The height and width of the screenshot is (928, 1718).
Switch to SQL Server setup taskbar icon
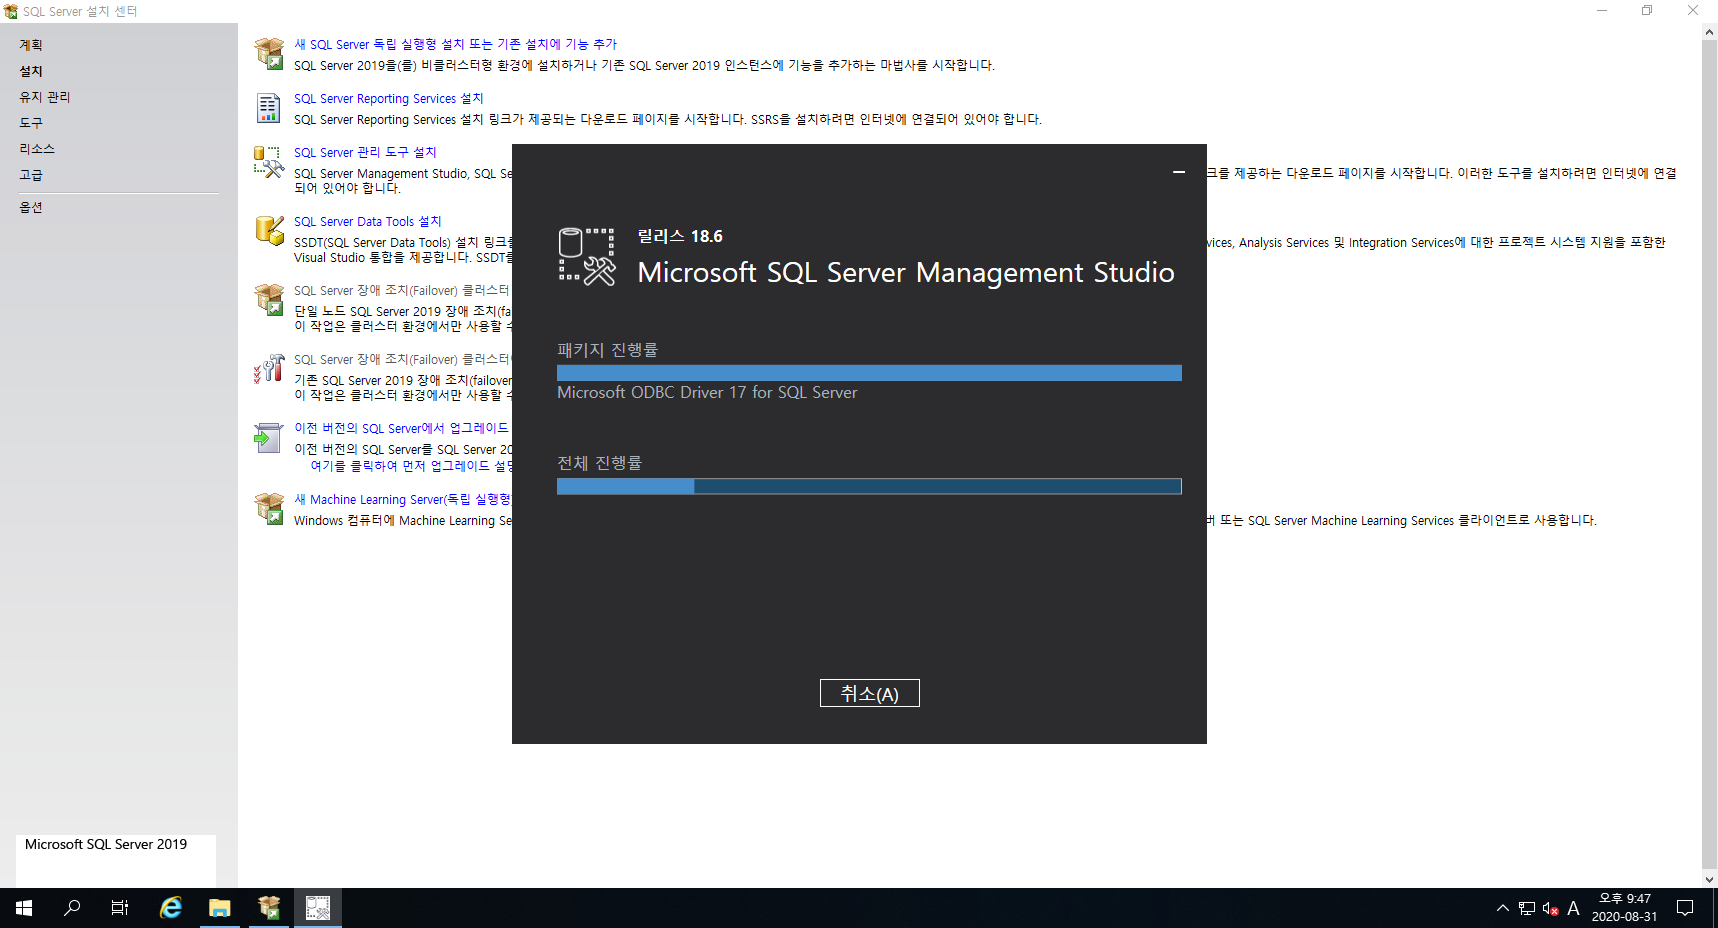click(269, 908)
